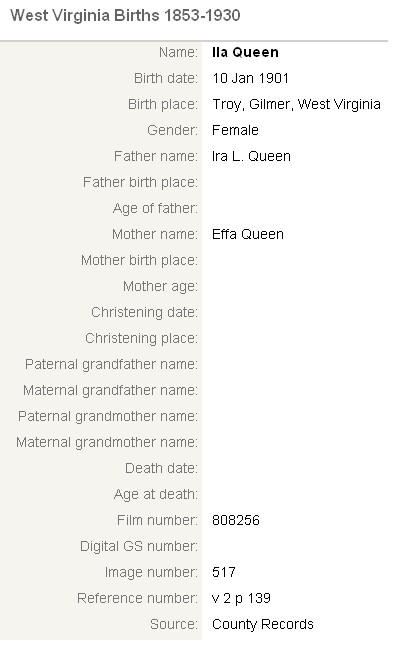Screen dimensions: 398x649
Task: Click the West Virginia Births 1853-1930 title
Action: tap(125, 16)
